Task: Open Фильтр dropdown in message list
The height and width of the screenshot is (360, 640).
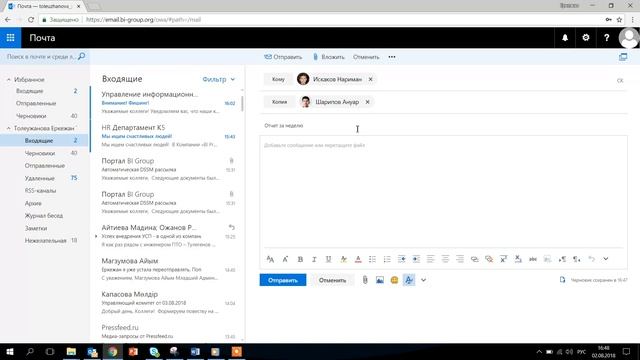Action: click(219, 79)
